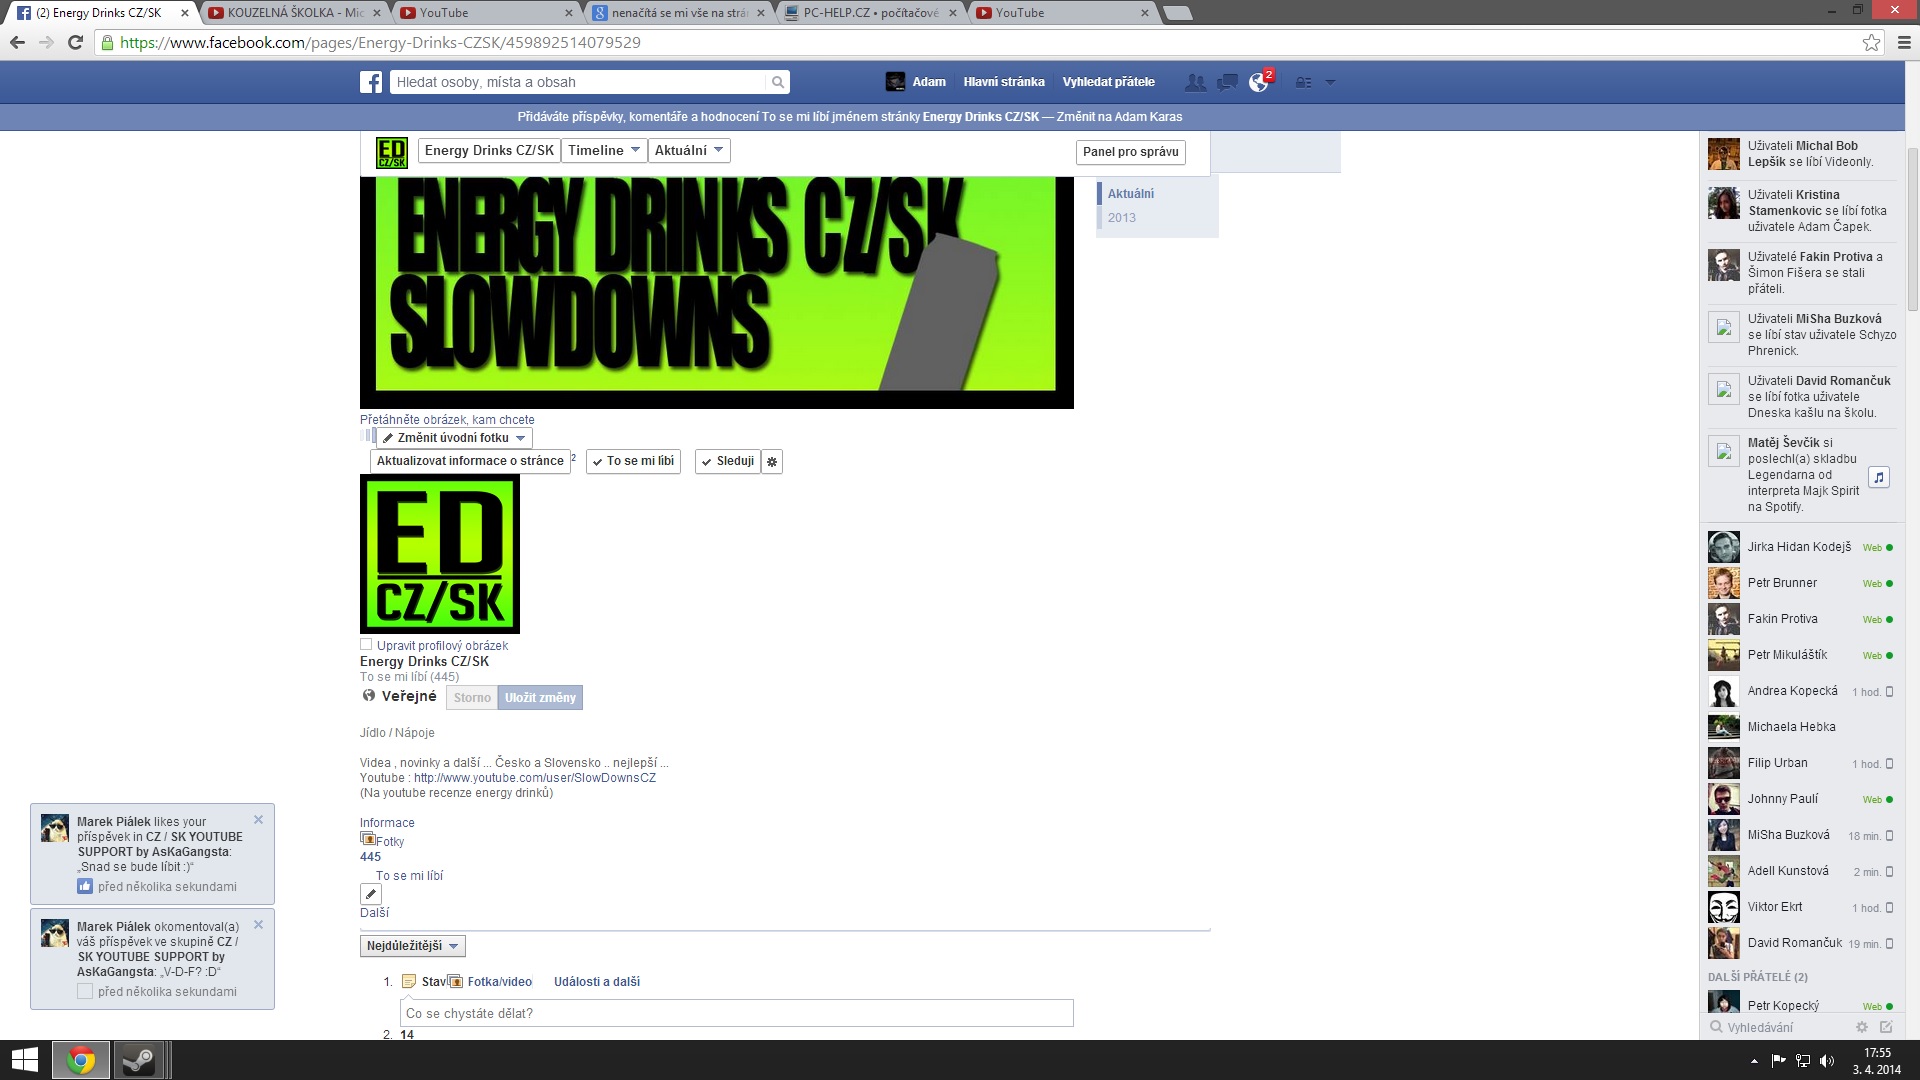
Task: Open the messages icon in the top bar
Action: click(x=1227, y=82)
